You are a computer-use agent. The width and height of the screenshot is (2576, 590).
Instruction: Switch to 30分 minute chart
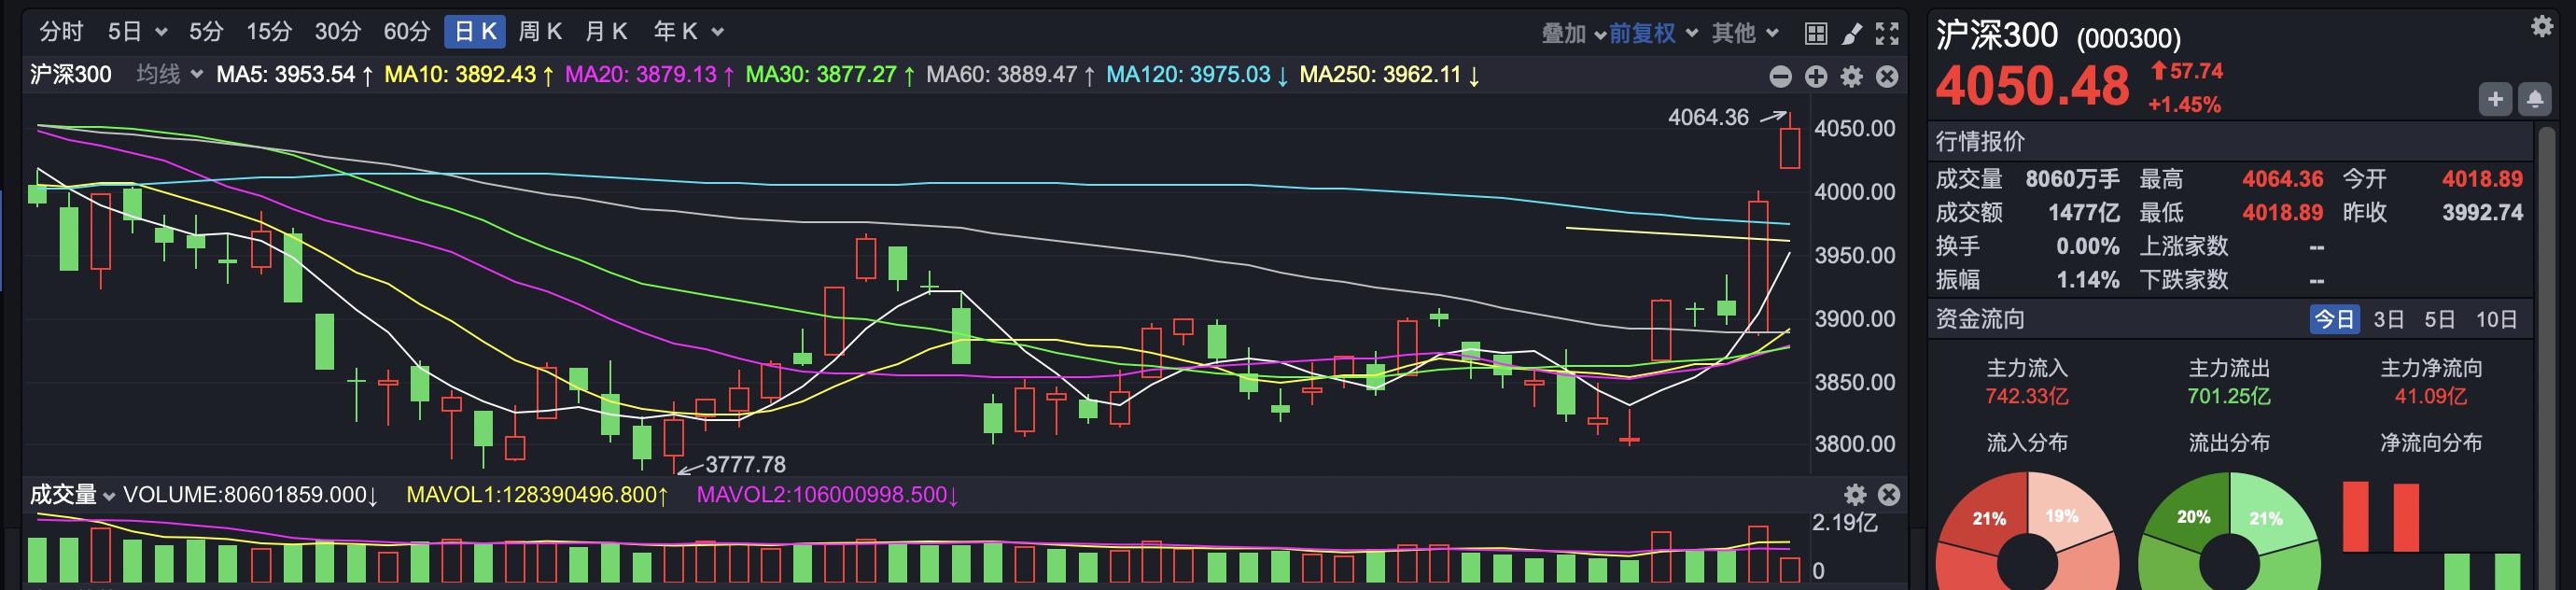tap(337, 32)
